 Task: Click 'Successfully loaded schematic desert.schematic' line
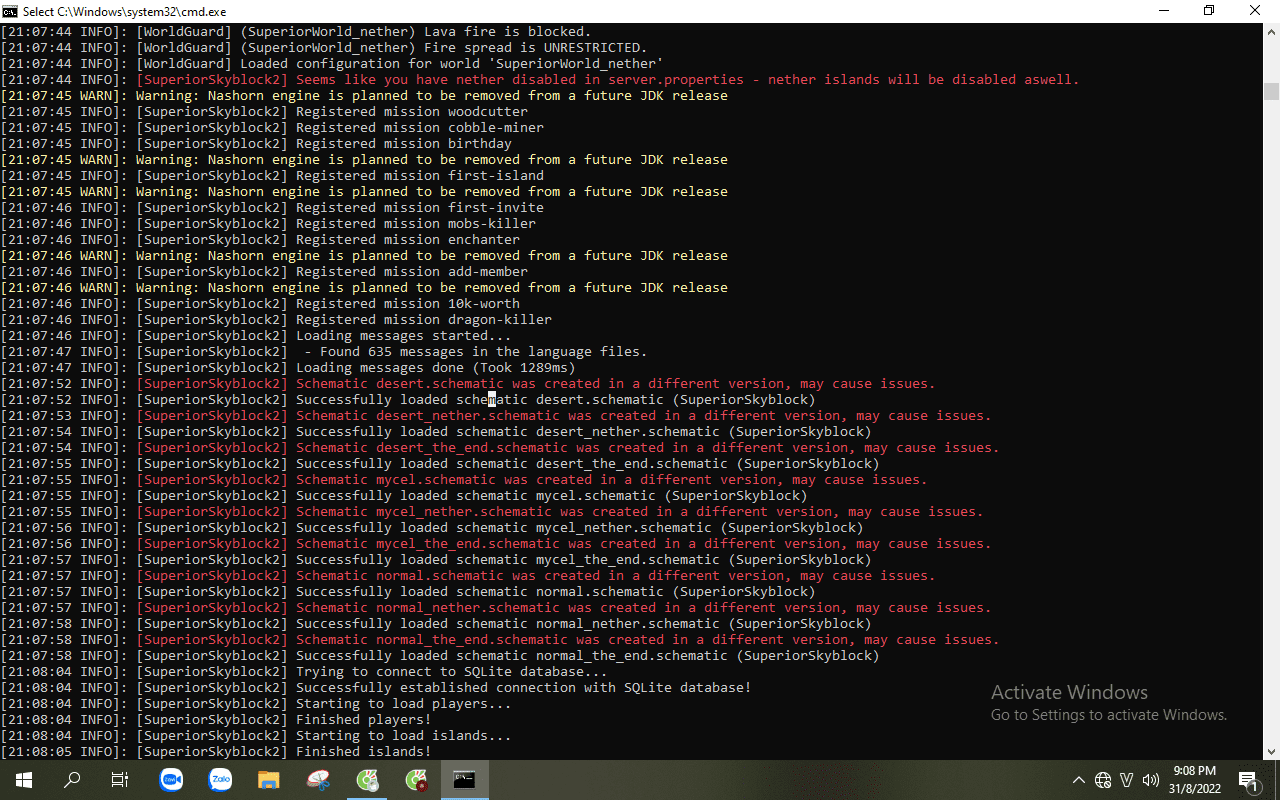[408, 400]
